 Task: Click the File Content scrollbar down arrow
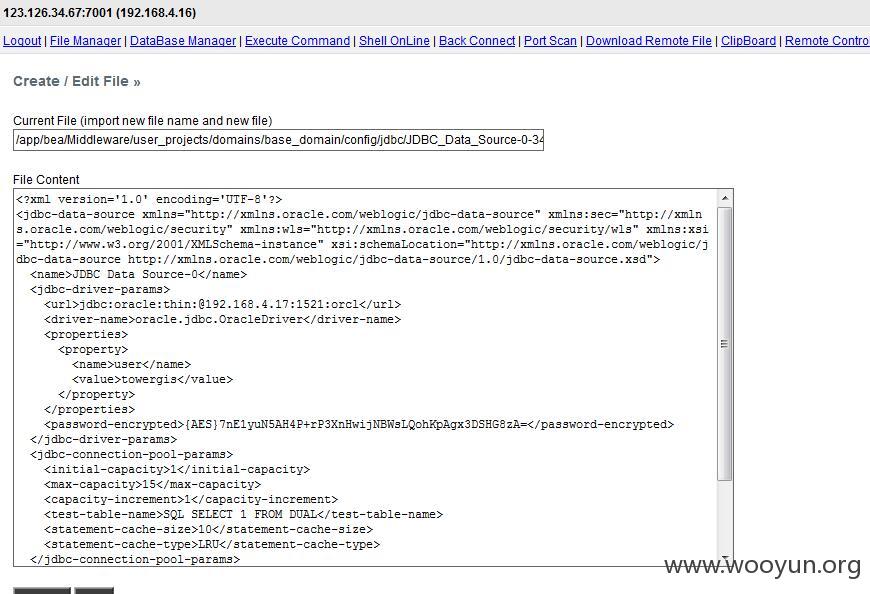click(725, 559)
